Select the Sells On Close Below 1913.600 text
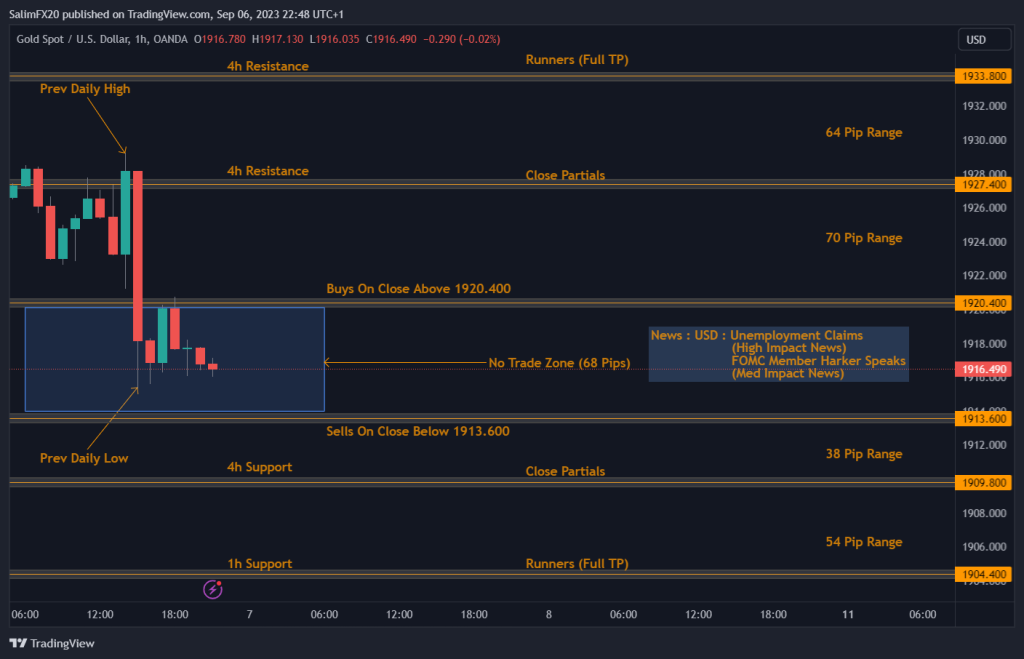This screenshot has height=659, width=1024. pyautogui.click(x=418, y=432)
